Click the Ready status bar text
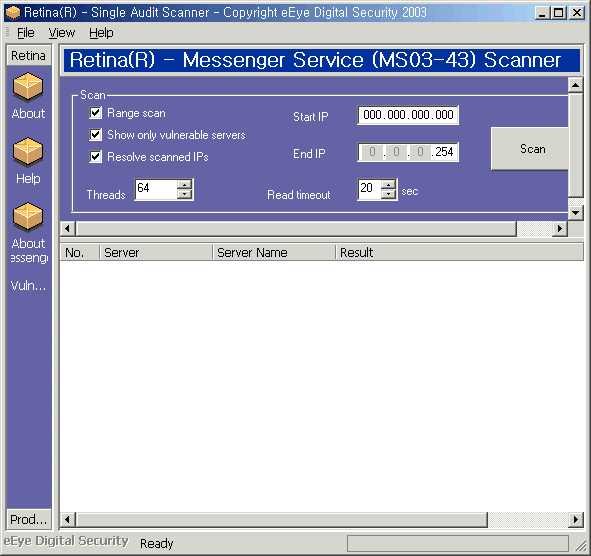This screenshot has width=591, height=556. pyautogui.click(x=156, y=543)
